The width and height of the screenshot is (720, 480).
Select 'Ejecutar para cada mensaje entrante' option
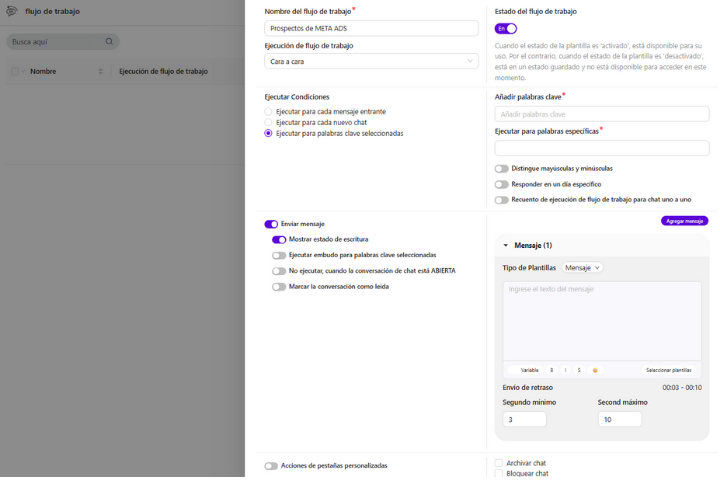click(x=269, y=111)
